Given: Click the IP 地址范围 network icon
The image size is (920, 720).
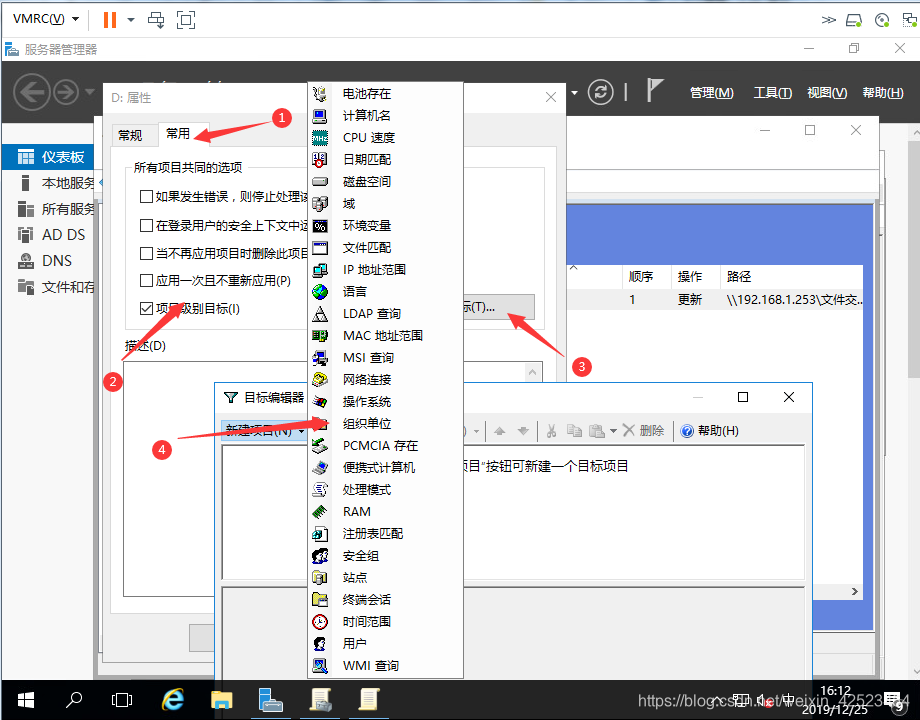Looking at the screenshot, I should click(320, 270).
